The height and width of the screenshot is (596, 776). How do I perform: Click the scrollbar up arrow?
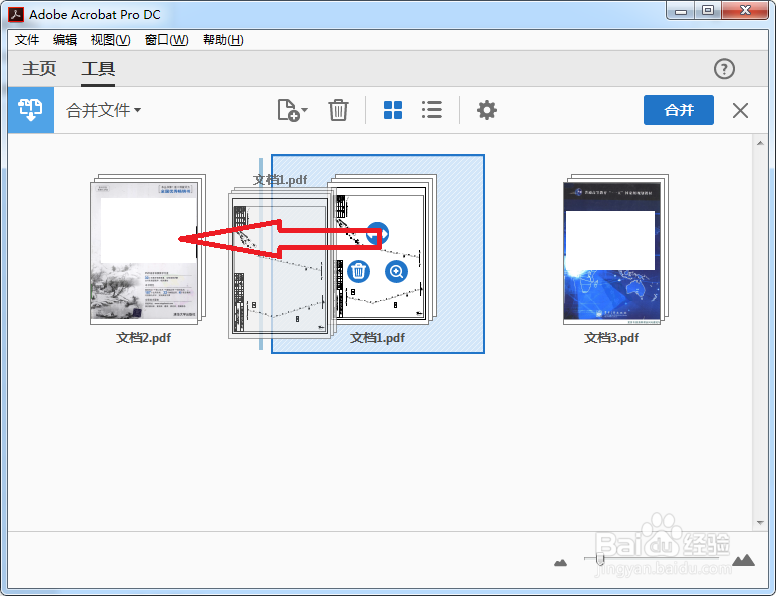tap(760, 144)
